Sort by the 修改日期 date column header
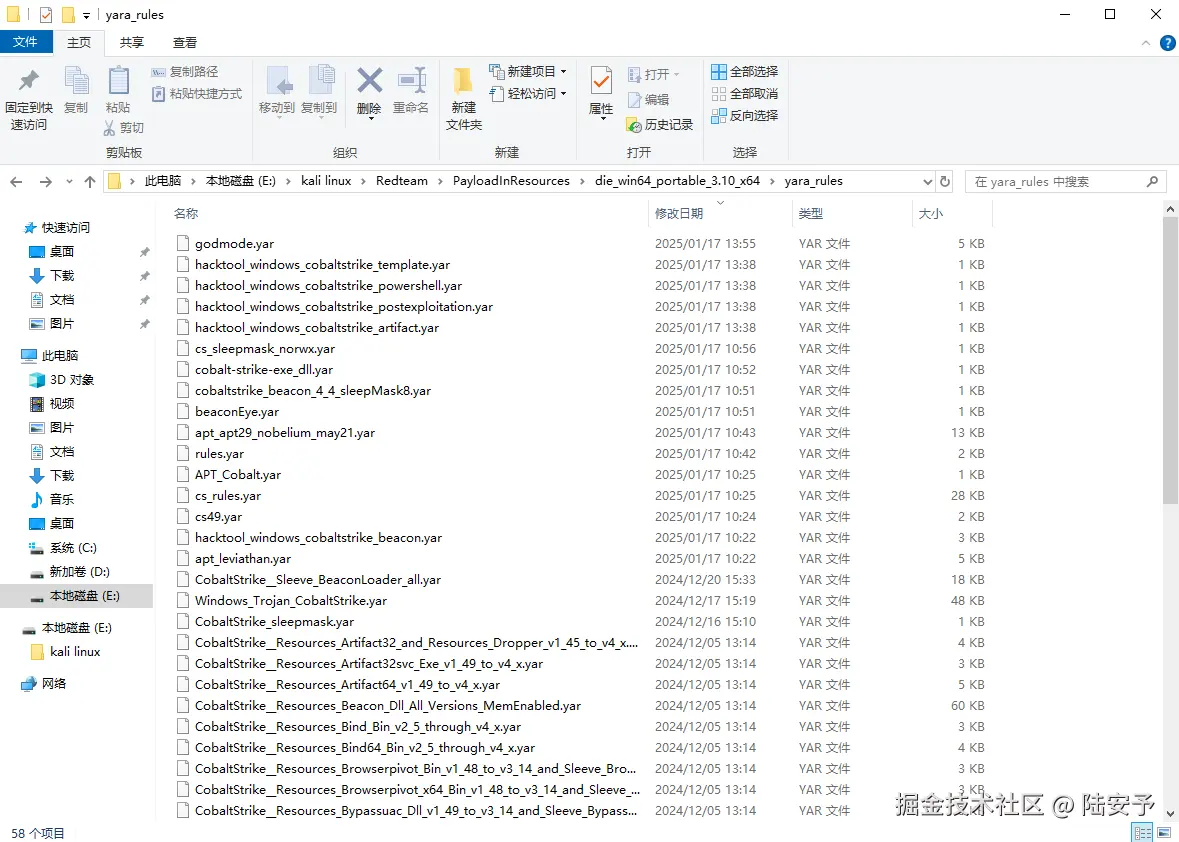 point(679,214)
